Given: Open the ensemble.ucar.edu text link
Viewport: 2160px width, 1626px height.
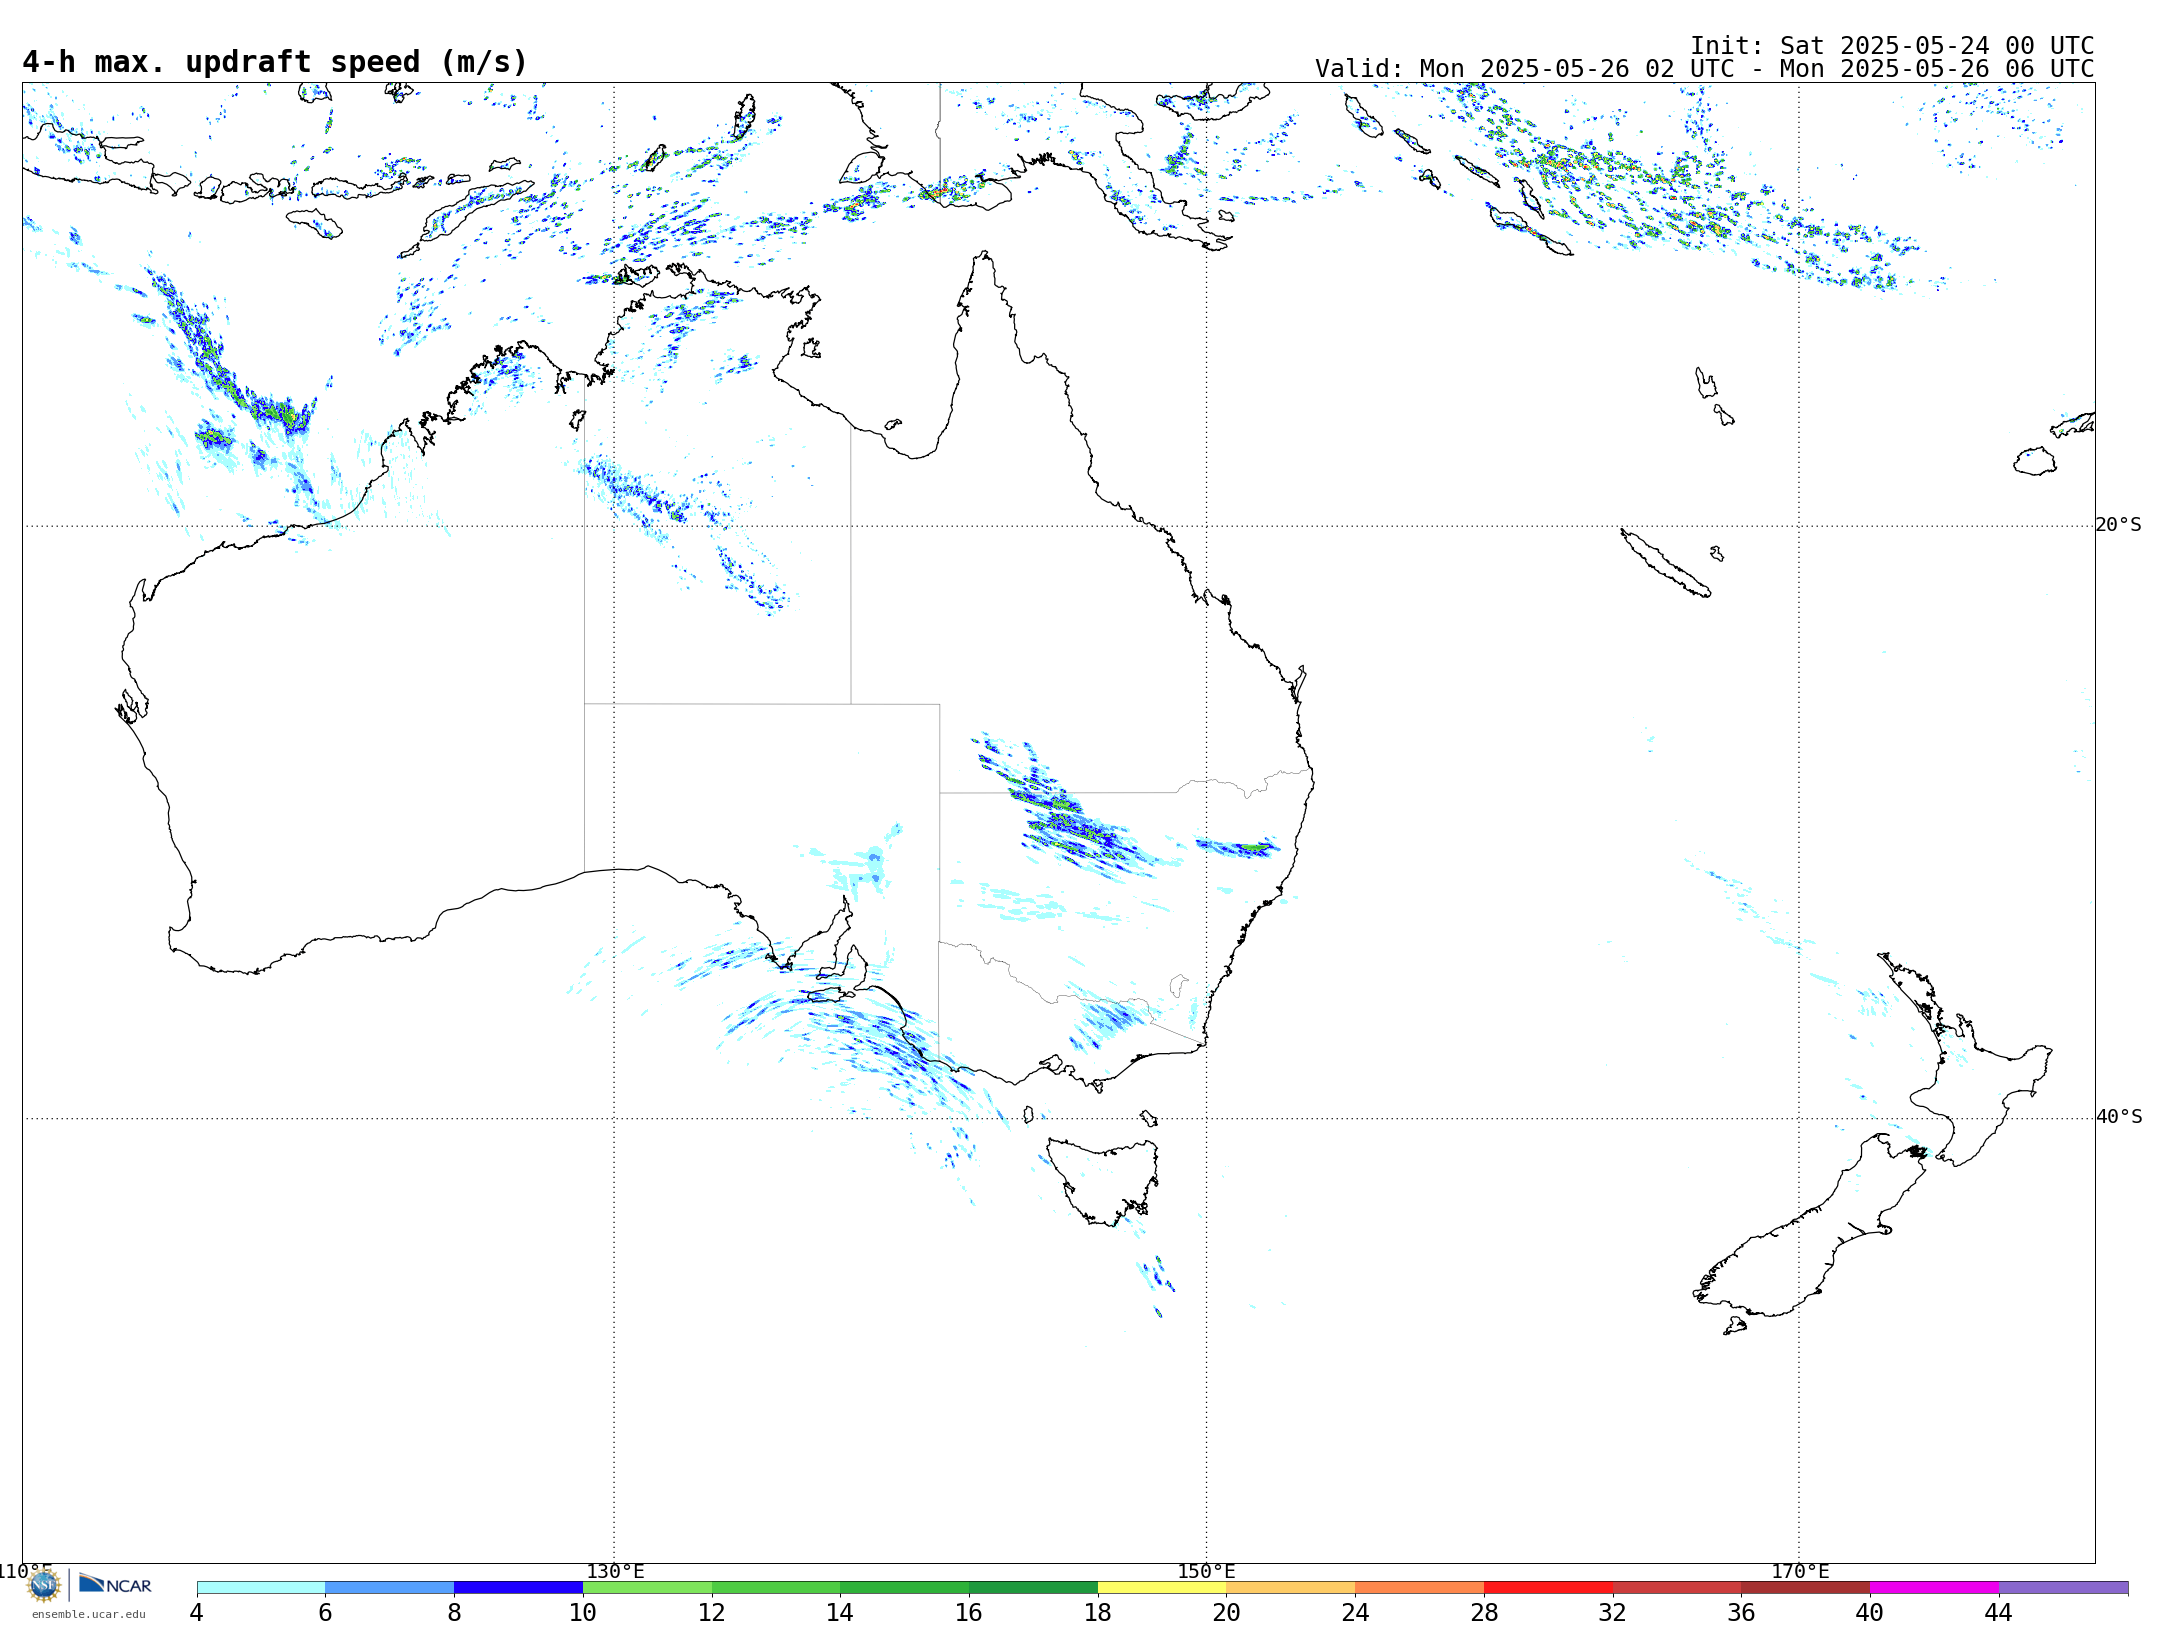Looking at the screenshot, I should (x=88, y=1614).
